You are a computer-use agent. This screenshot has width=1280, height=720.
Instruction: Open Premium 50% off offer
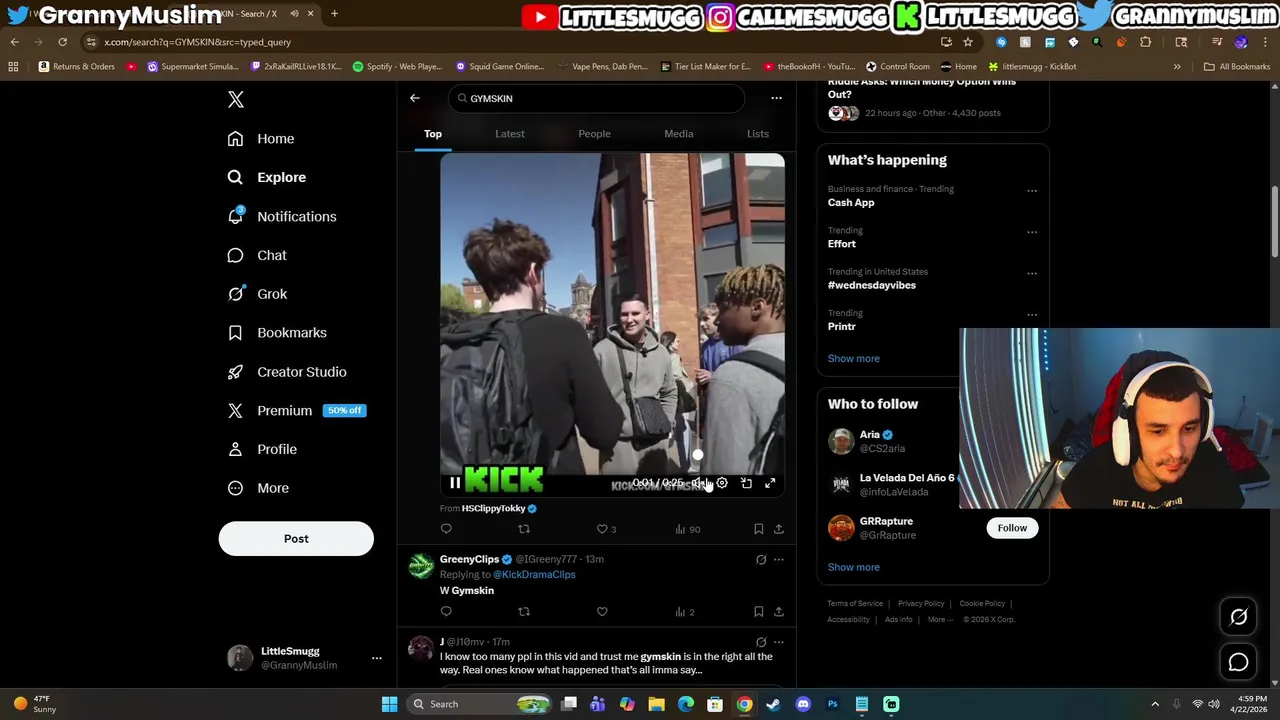[296, 411]
